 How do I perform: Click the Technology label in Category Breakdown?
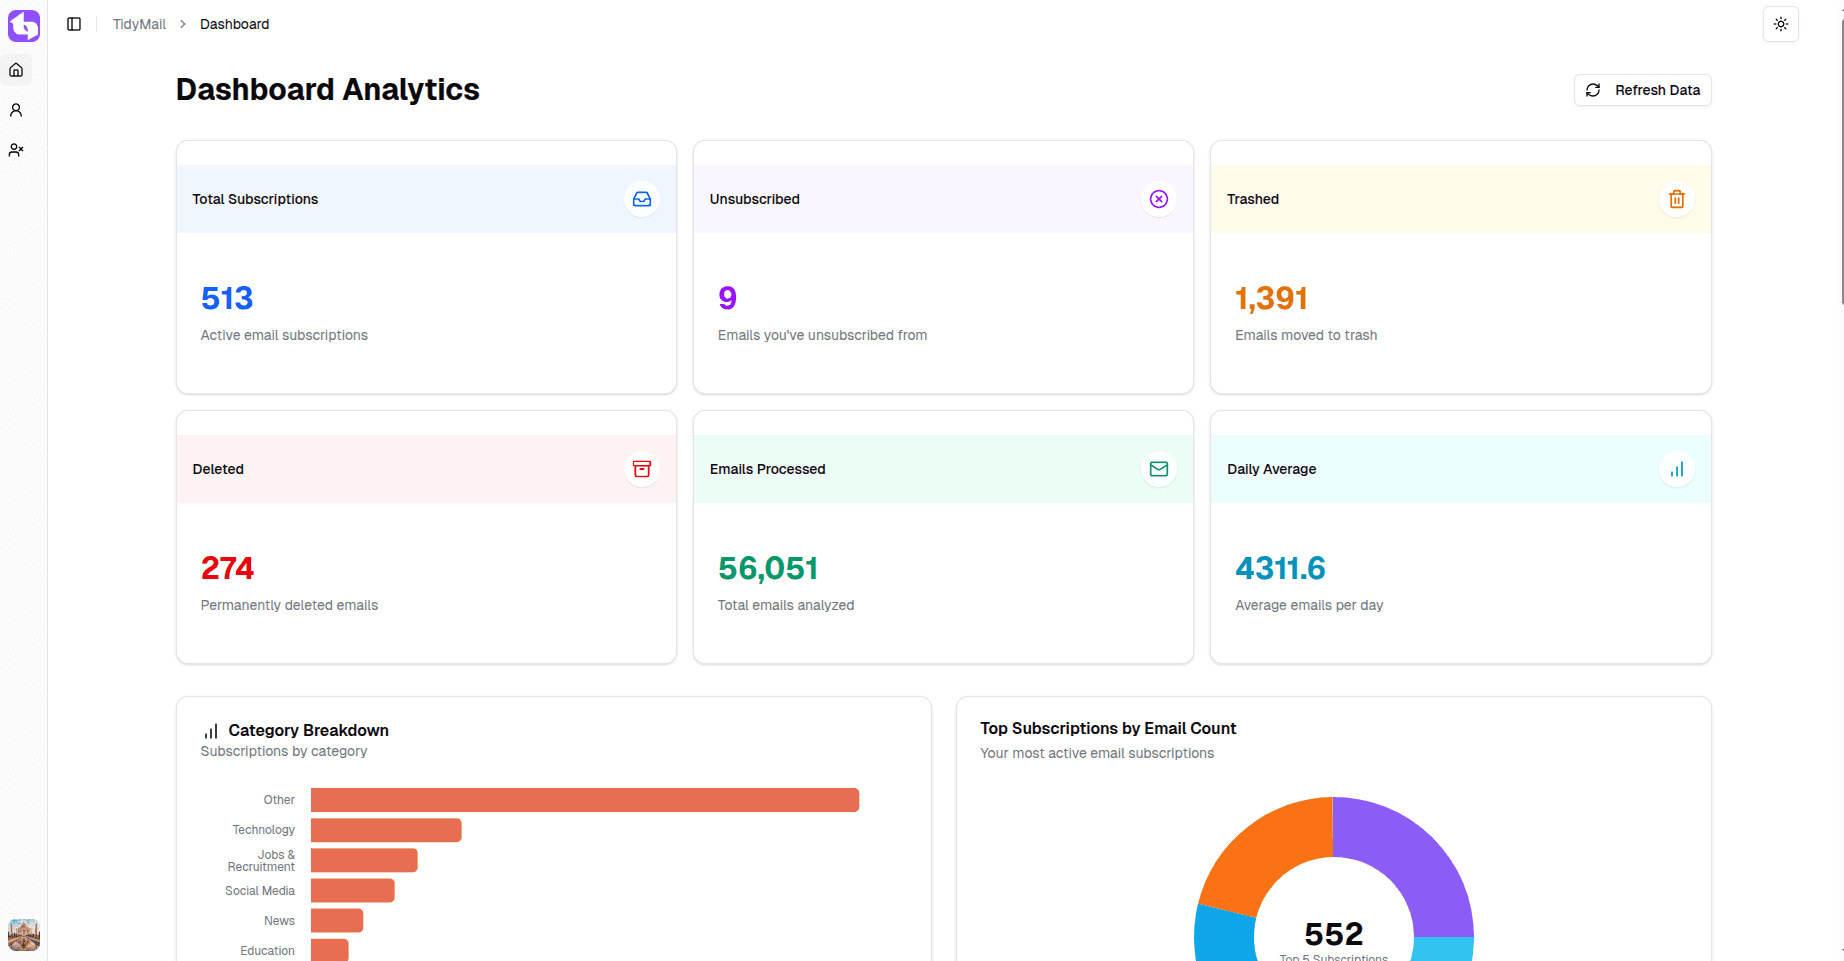click(x=263, y=829)
